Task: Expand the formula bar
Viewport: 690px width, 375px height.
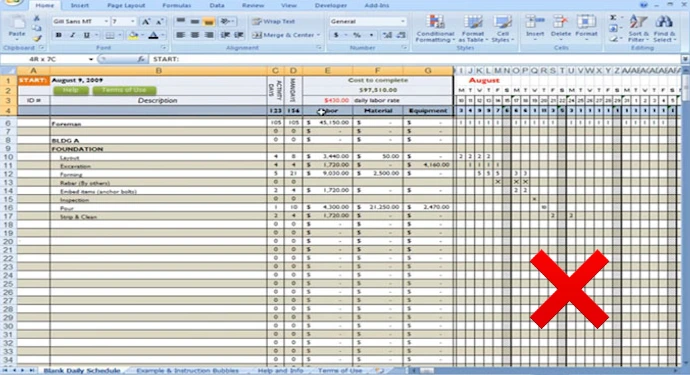Action: pos(685,59)
